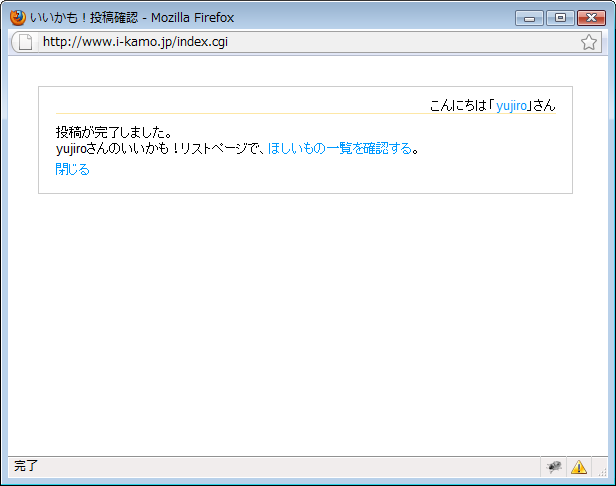
Task: Click the Firefox logo in title bar
Action: tap(18, 18)
